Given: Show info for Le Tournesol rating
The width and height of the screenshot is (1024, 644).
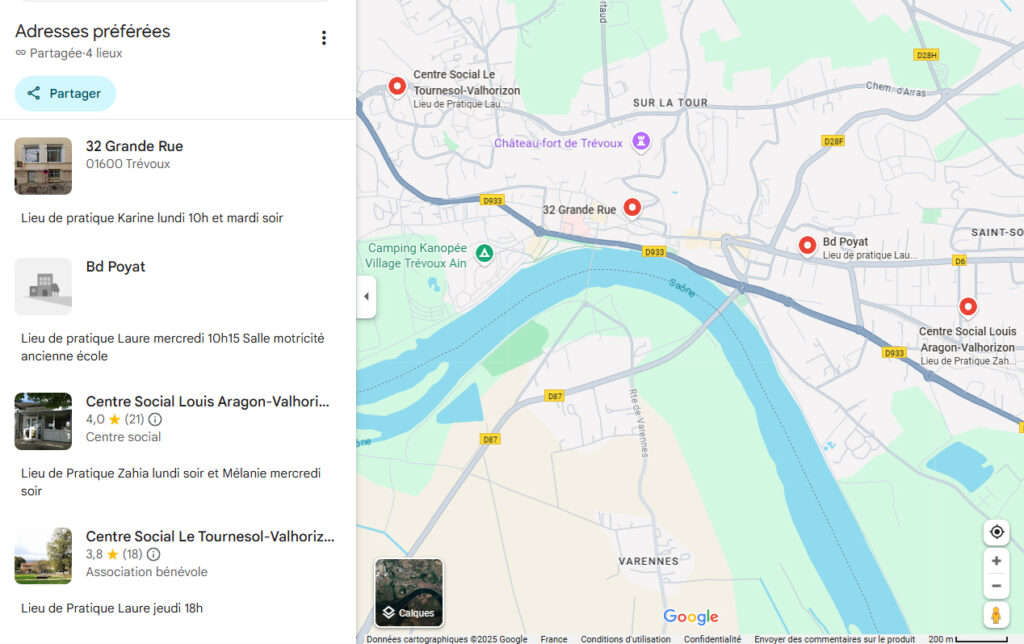Looking at the screenshot, I should 154,554.
